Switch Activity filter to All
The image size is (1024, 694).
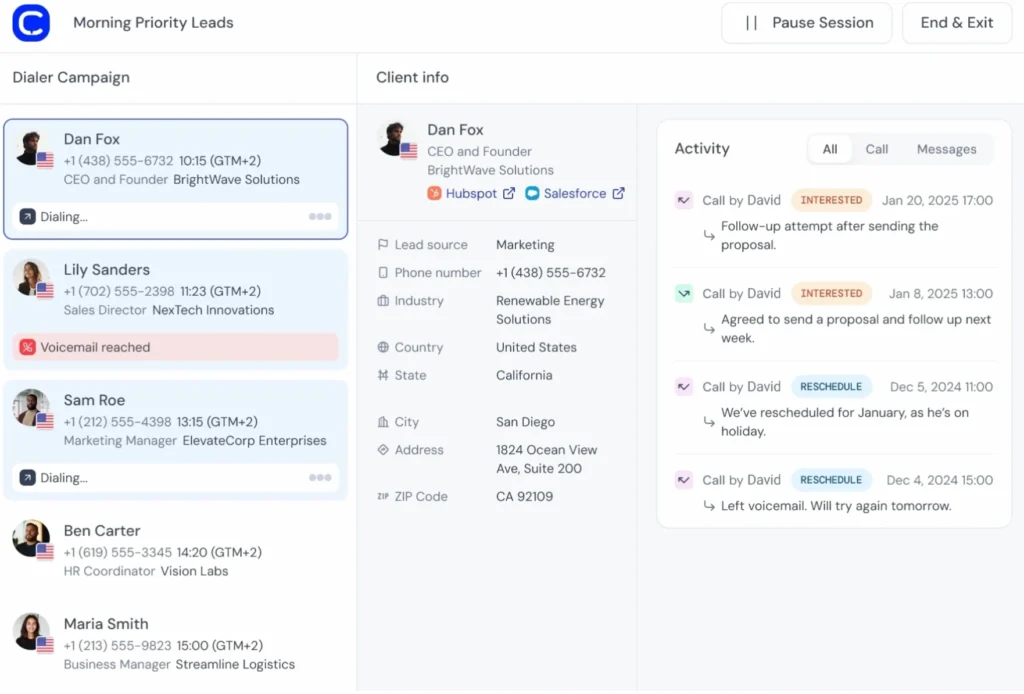pyautogui.click(x=830, y=149)
